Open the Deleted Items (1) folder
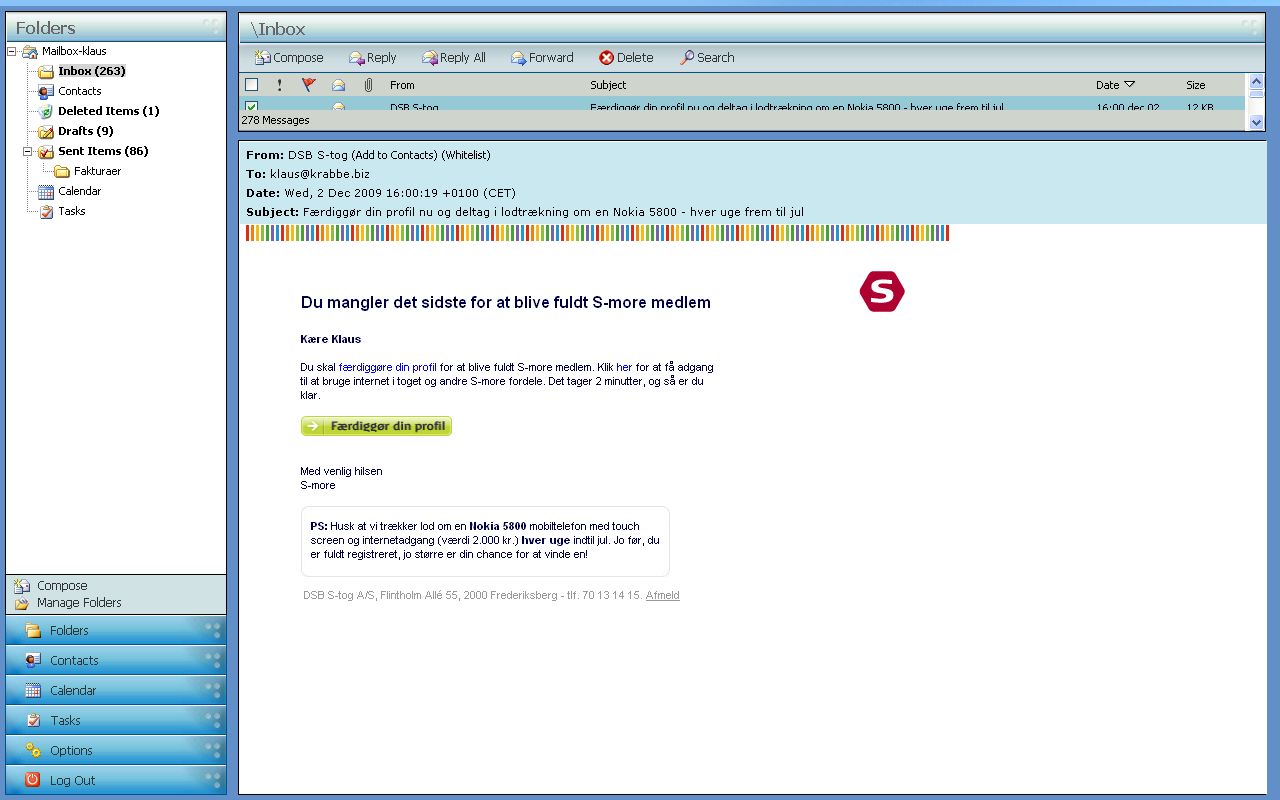 (x=108, y=111)
